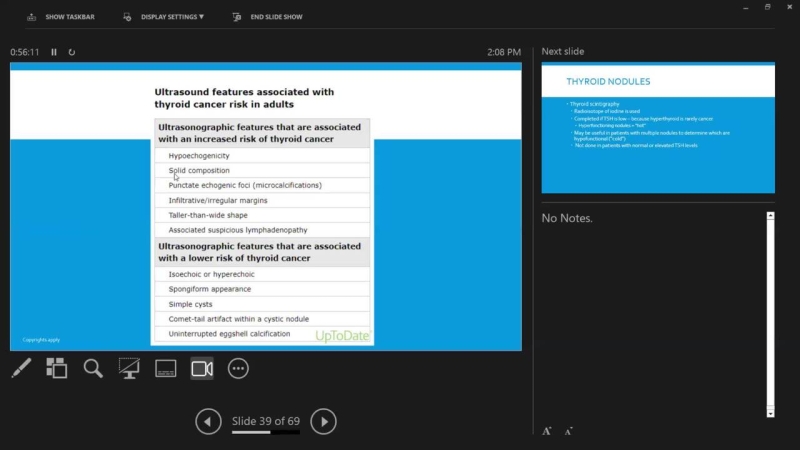
Task: Open more slide show options
Action: pos(238,369)
